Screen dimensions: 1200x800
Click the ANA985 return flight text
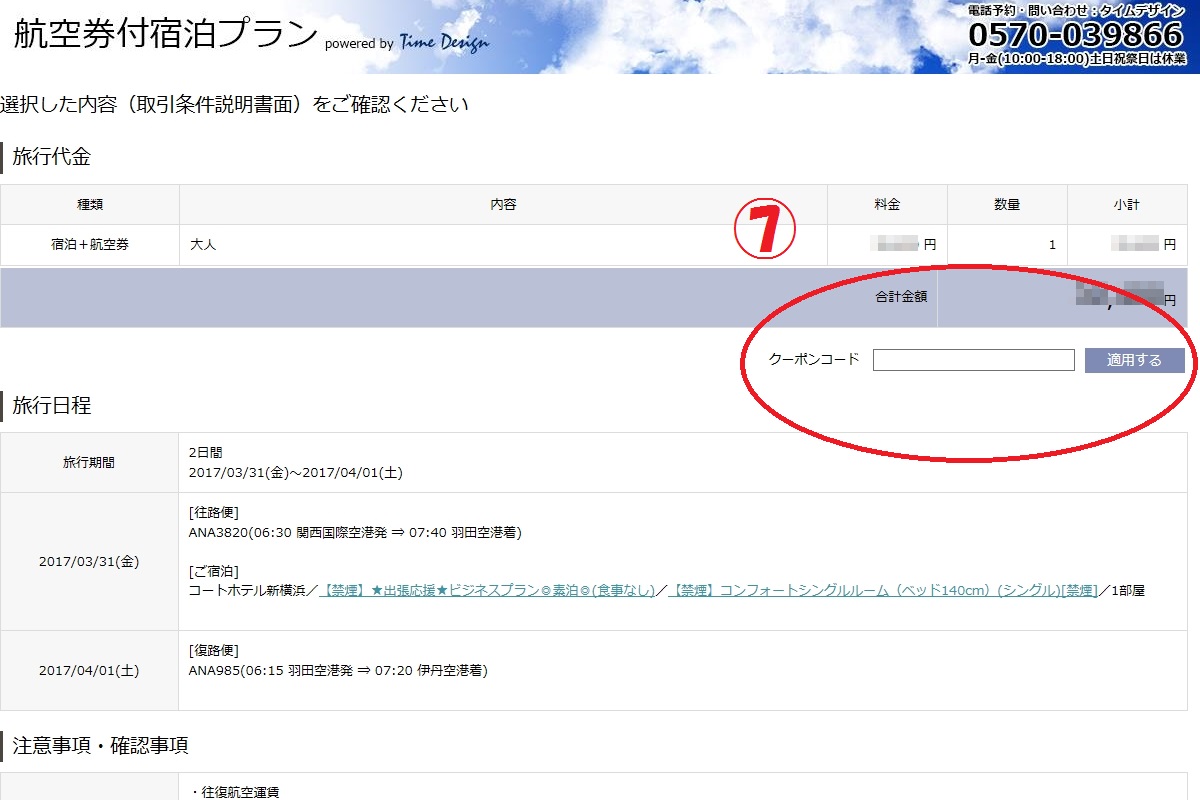(338, 670)
